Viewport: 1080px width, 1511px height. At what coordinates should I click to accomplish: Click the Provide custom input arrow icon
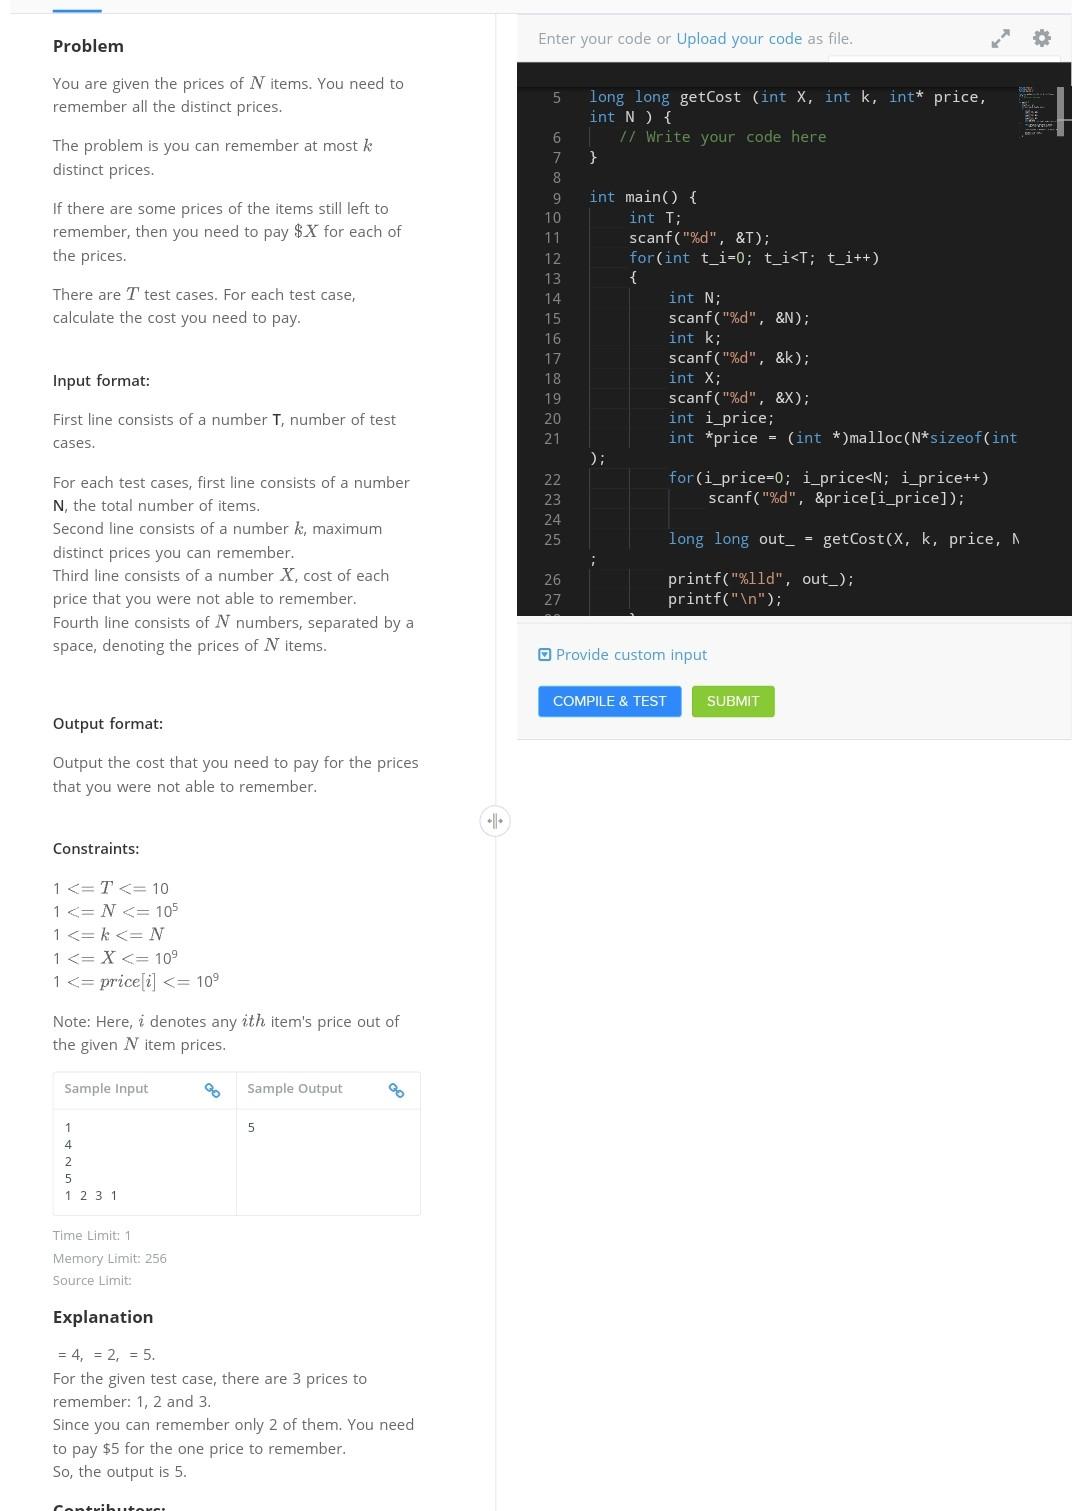pos(545,654)
